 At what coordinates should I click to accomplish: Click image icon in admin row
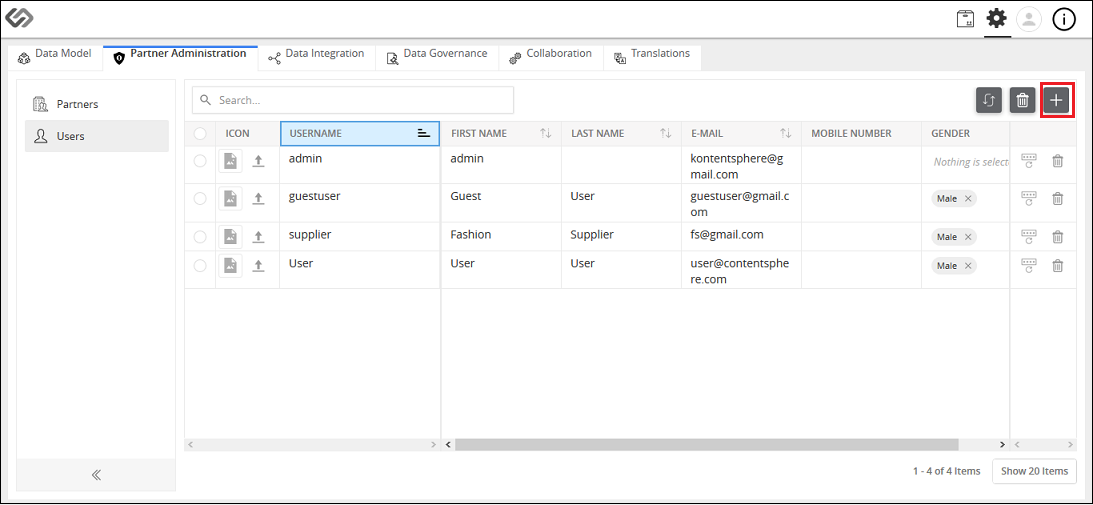click(x=230, y=161)
